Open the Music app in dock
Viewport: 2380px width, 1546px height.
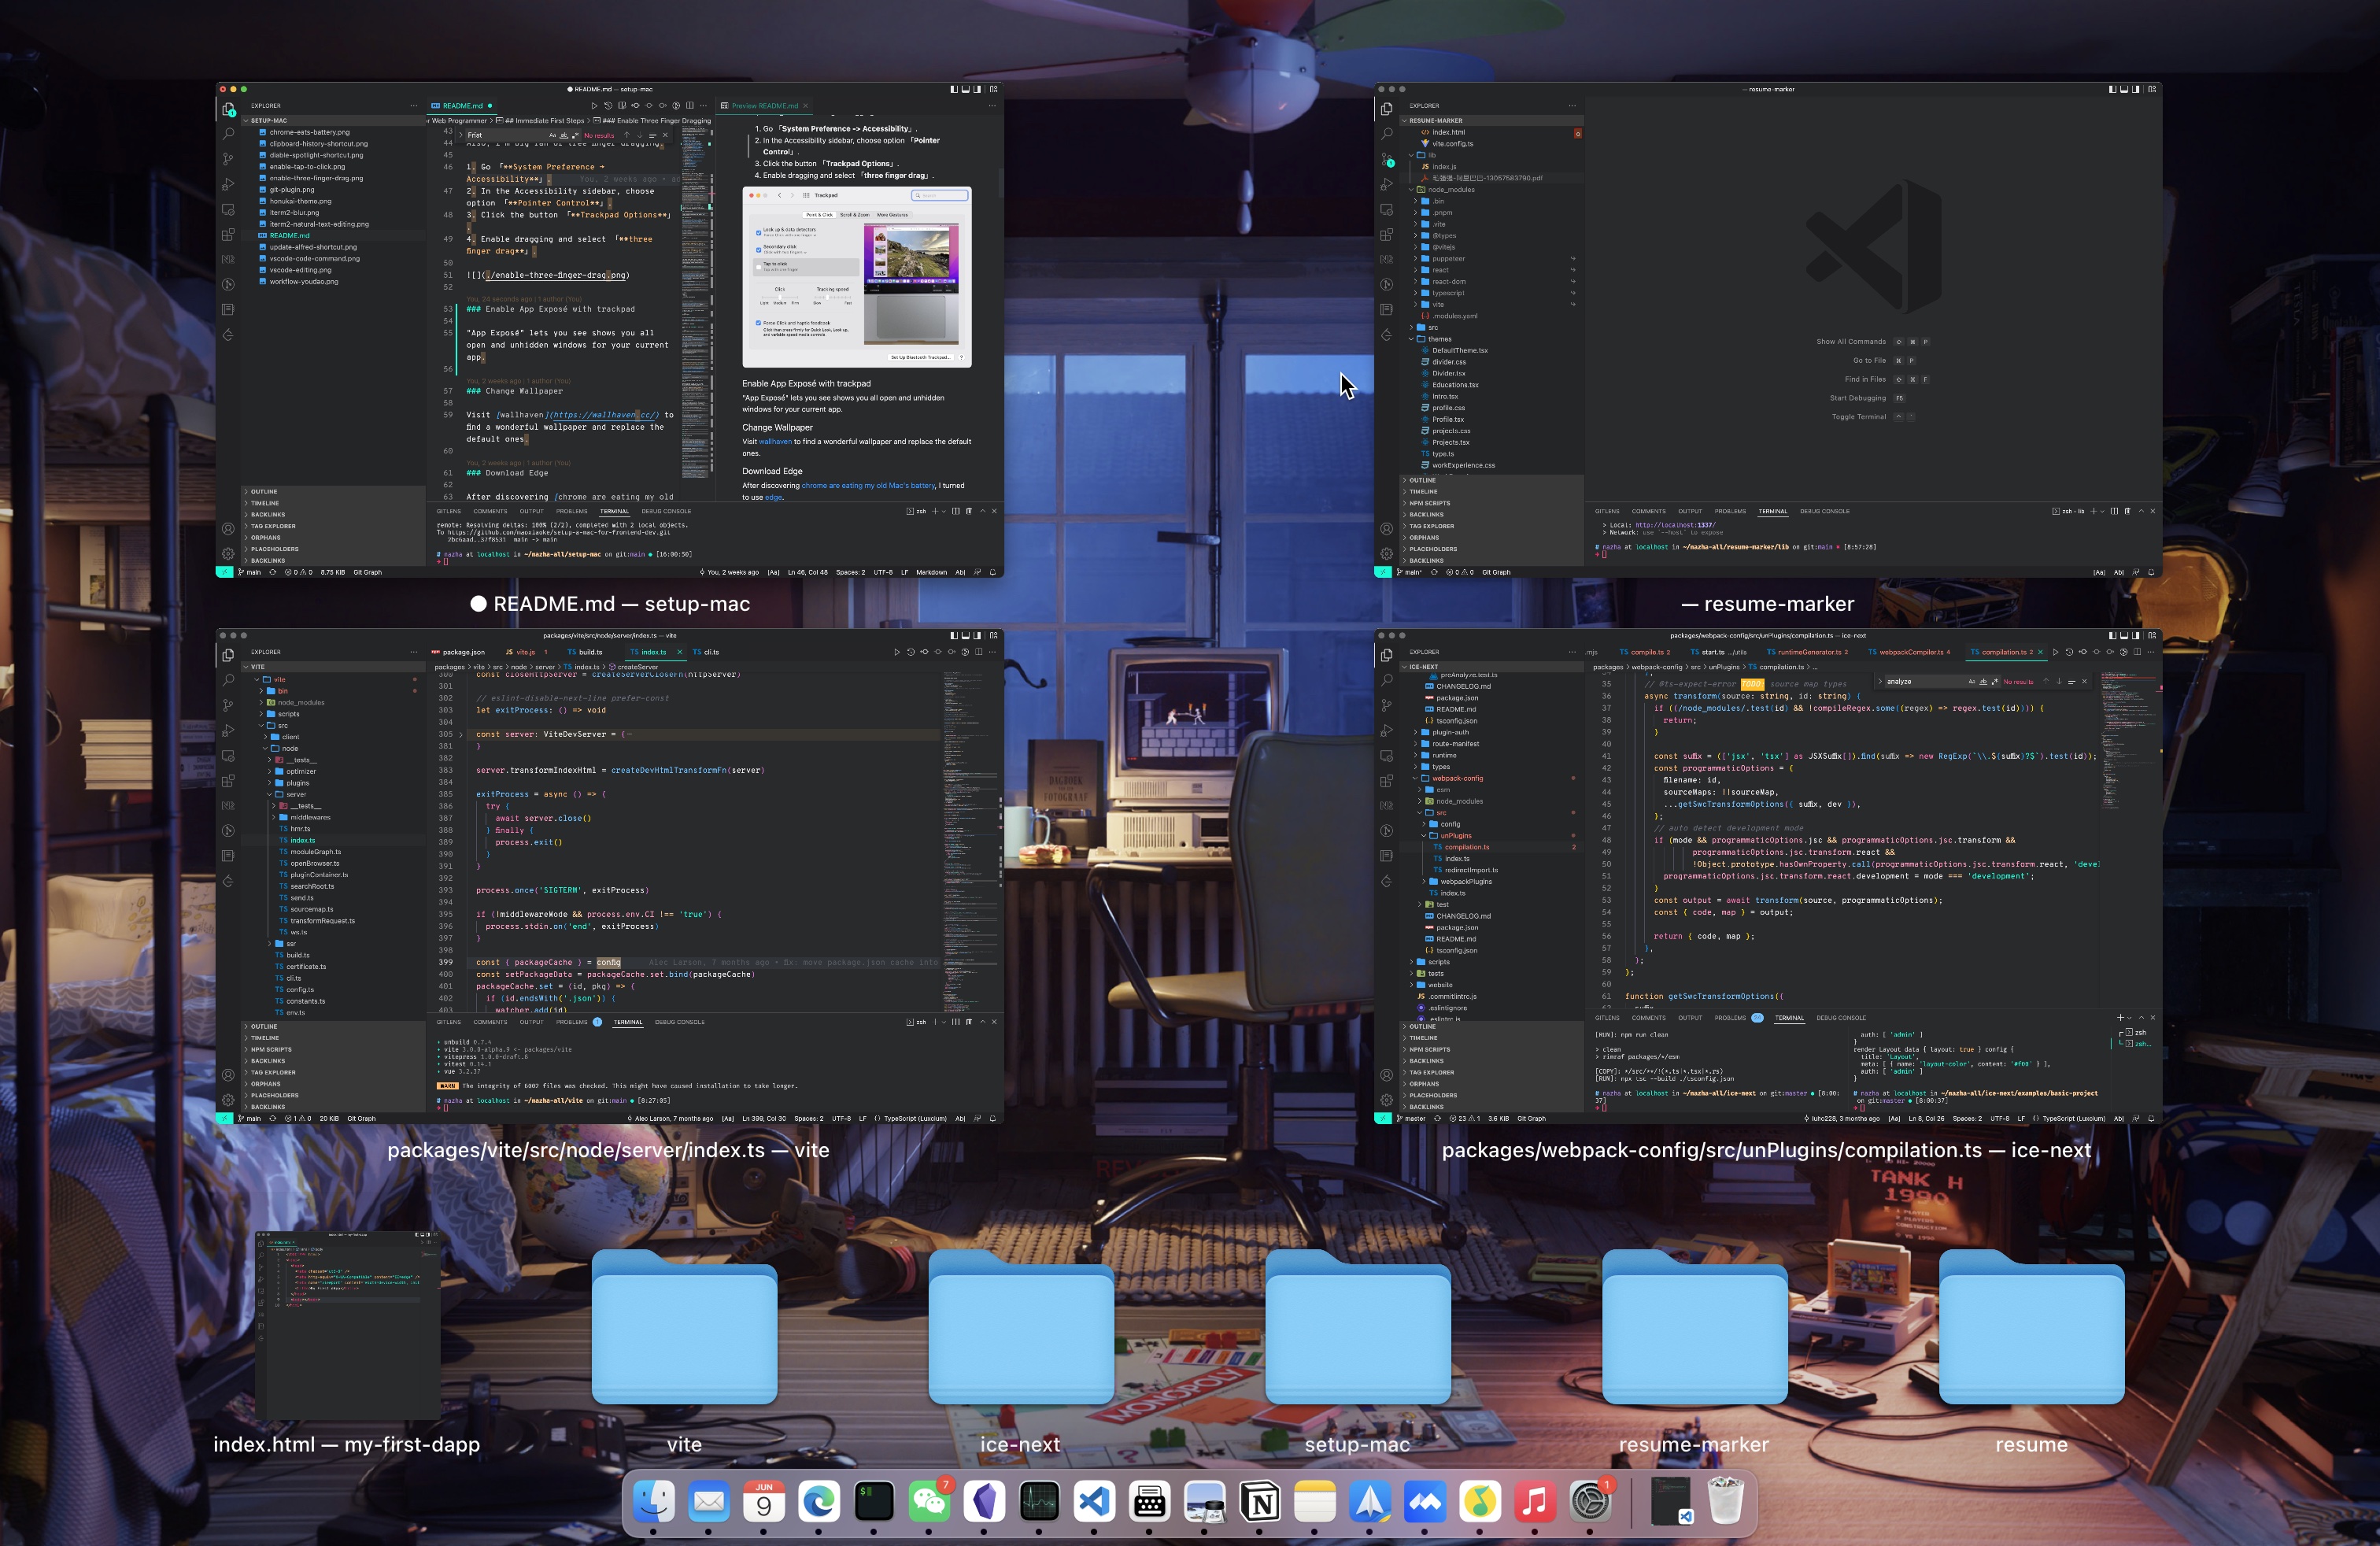(1535, 1501)
